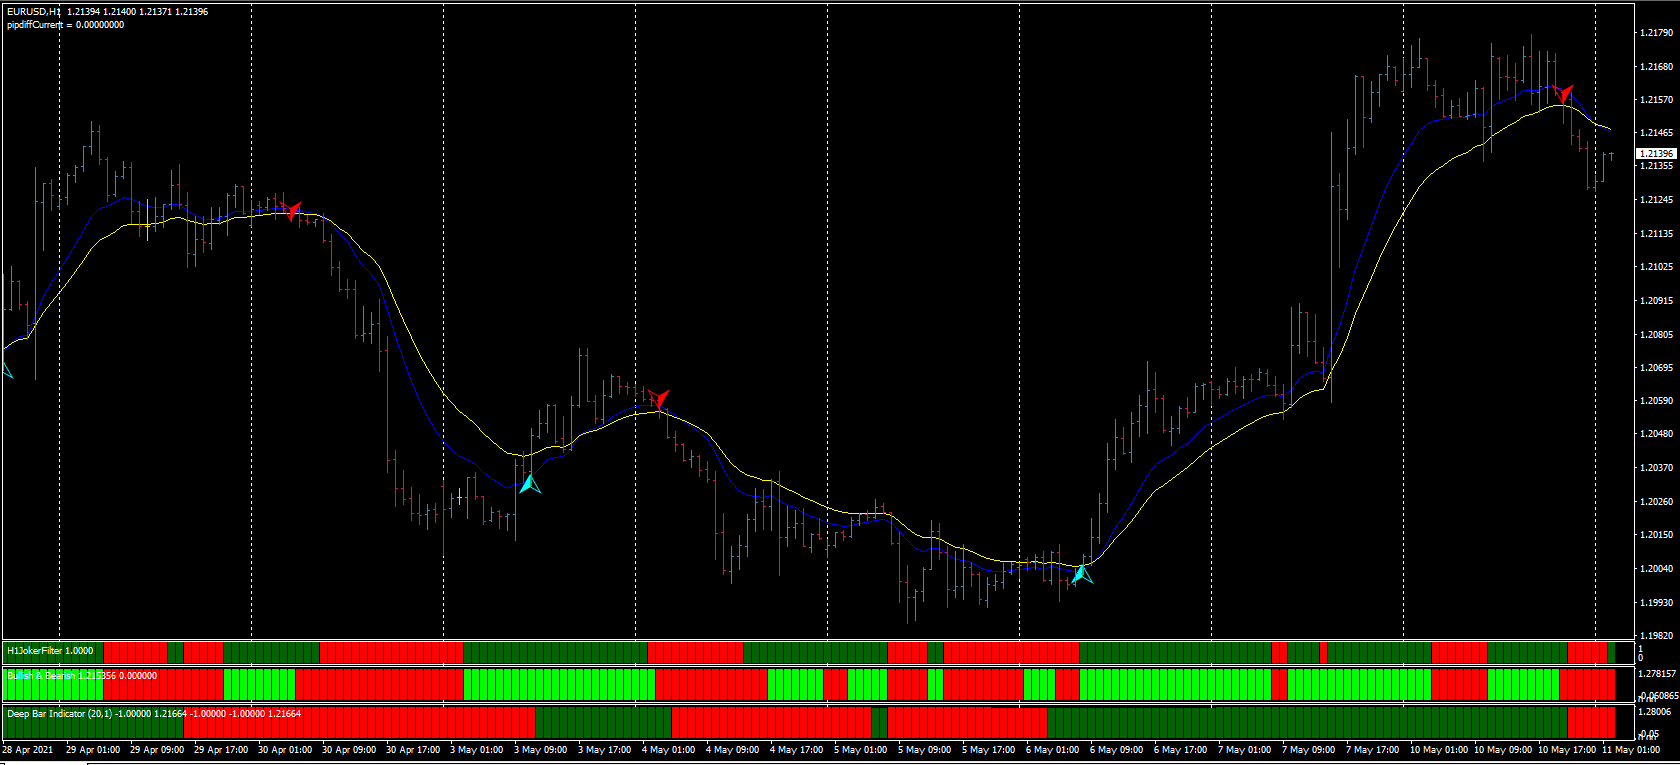Screen dimensions: 1680x765
Task: Click the 5 May 09:00 time label
Action: coord(925,750)
